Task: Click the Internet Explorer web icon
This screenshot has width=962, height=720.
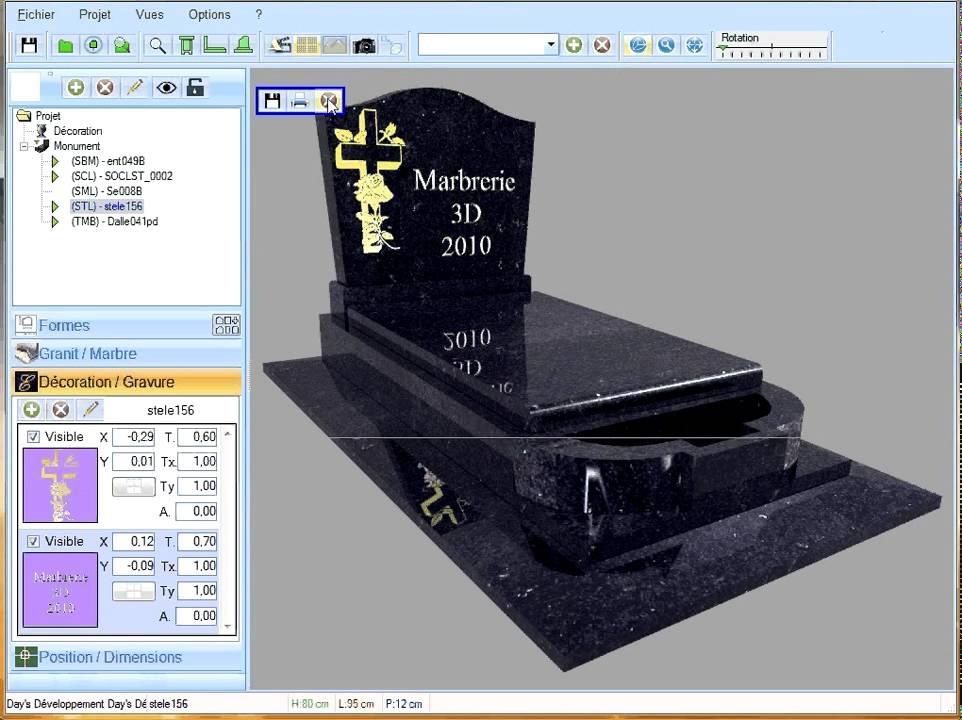Action: click(638, 45)
